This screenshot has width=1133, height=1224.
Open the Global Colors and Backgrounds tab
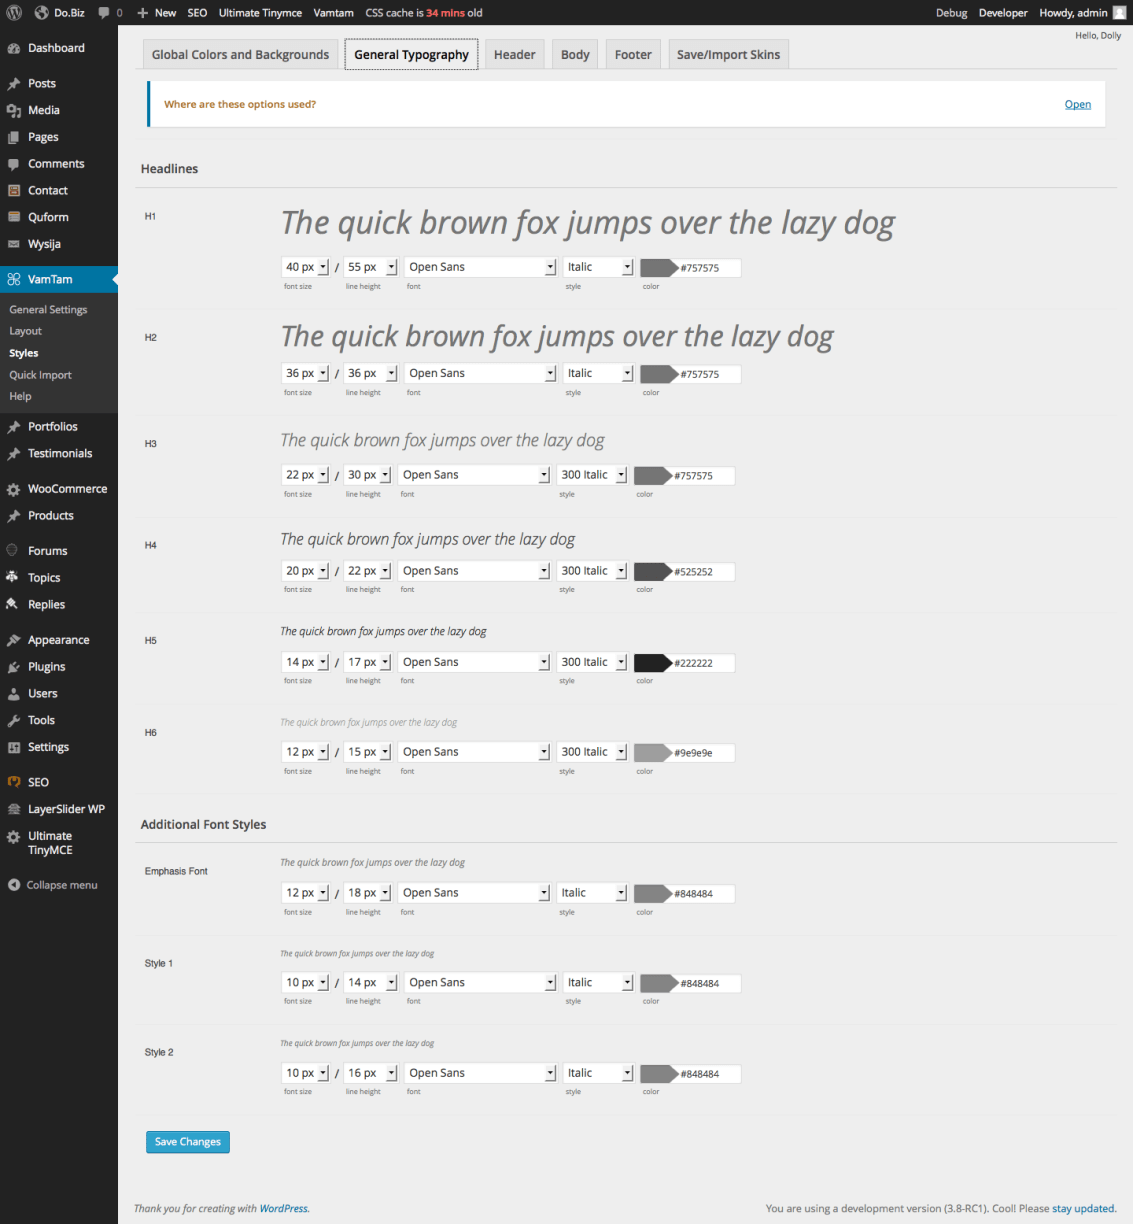tap(240, 55)
